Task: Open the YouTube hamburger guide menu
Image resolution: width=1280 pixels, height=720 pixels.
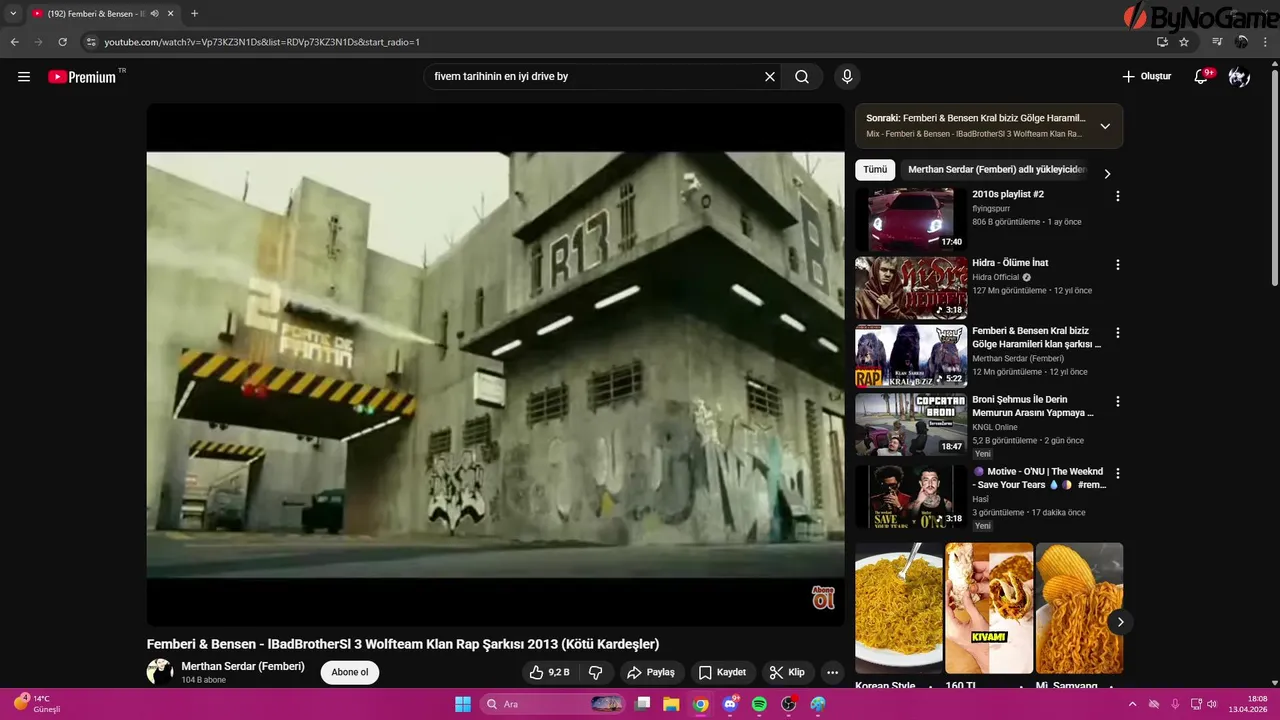Action: pyautogui.click(x=24, y=77)
